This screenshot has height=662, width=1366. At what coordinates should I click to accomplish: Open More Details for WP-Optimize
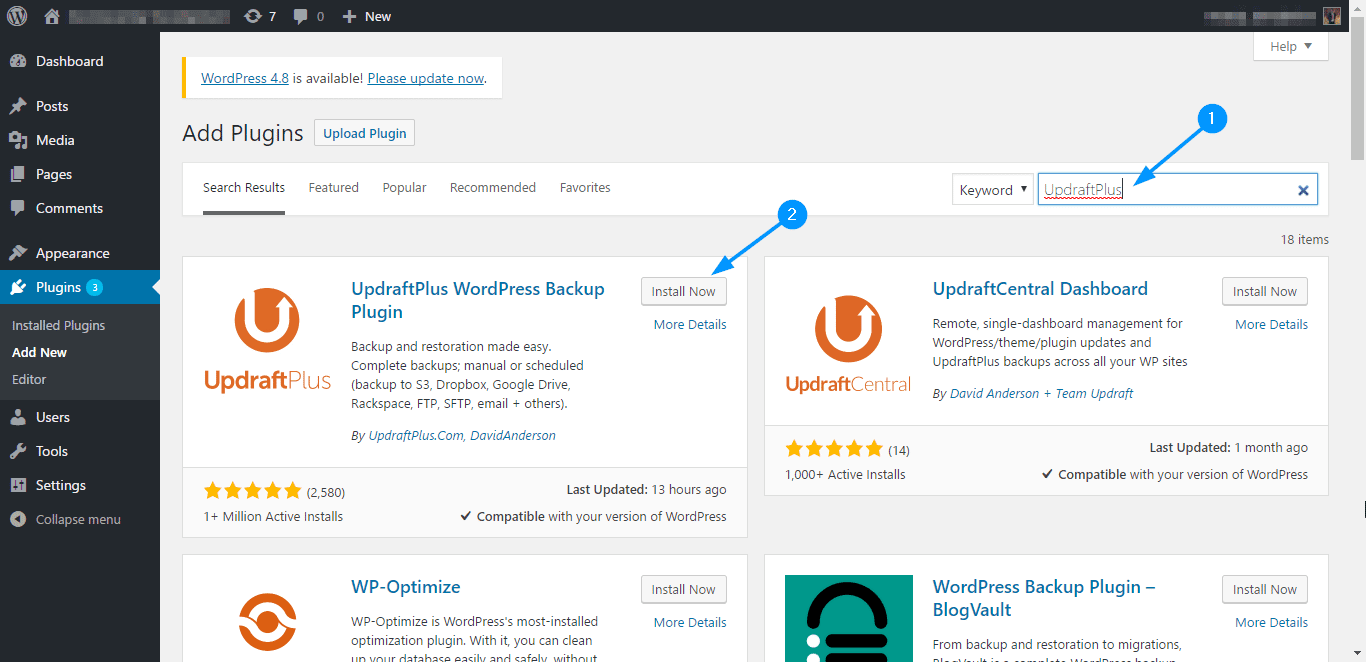pos(690,622)
